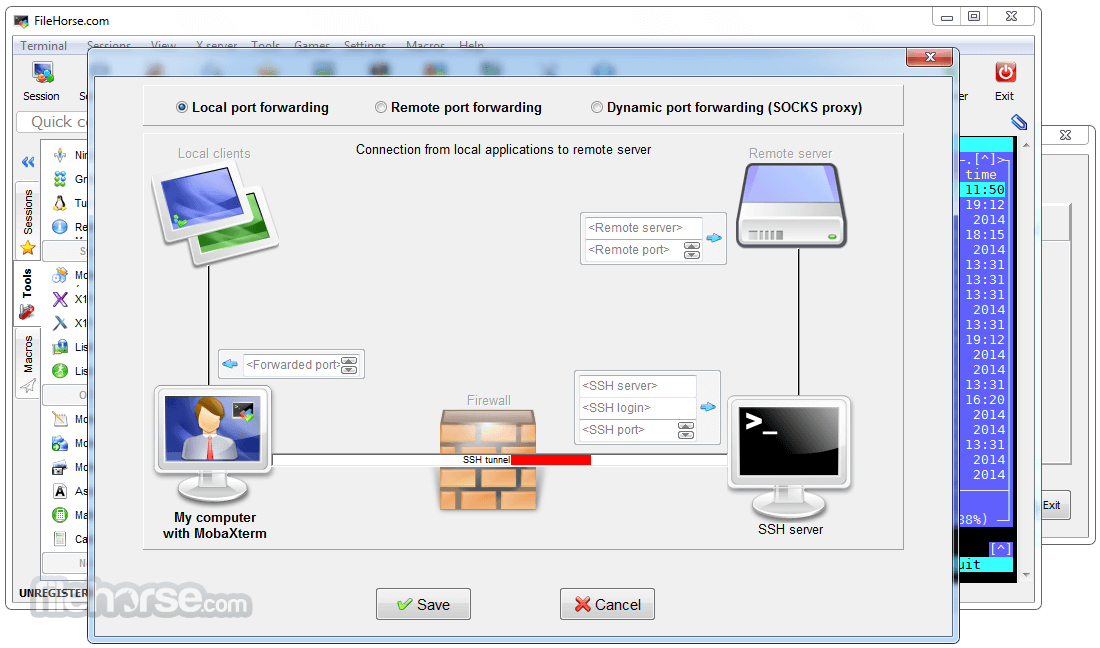Adjust the Remote port spinner arrows
1100x648 pixels.
[x=692, y=250]
